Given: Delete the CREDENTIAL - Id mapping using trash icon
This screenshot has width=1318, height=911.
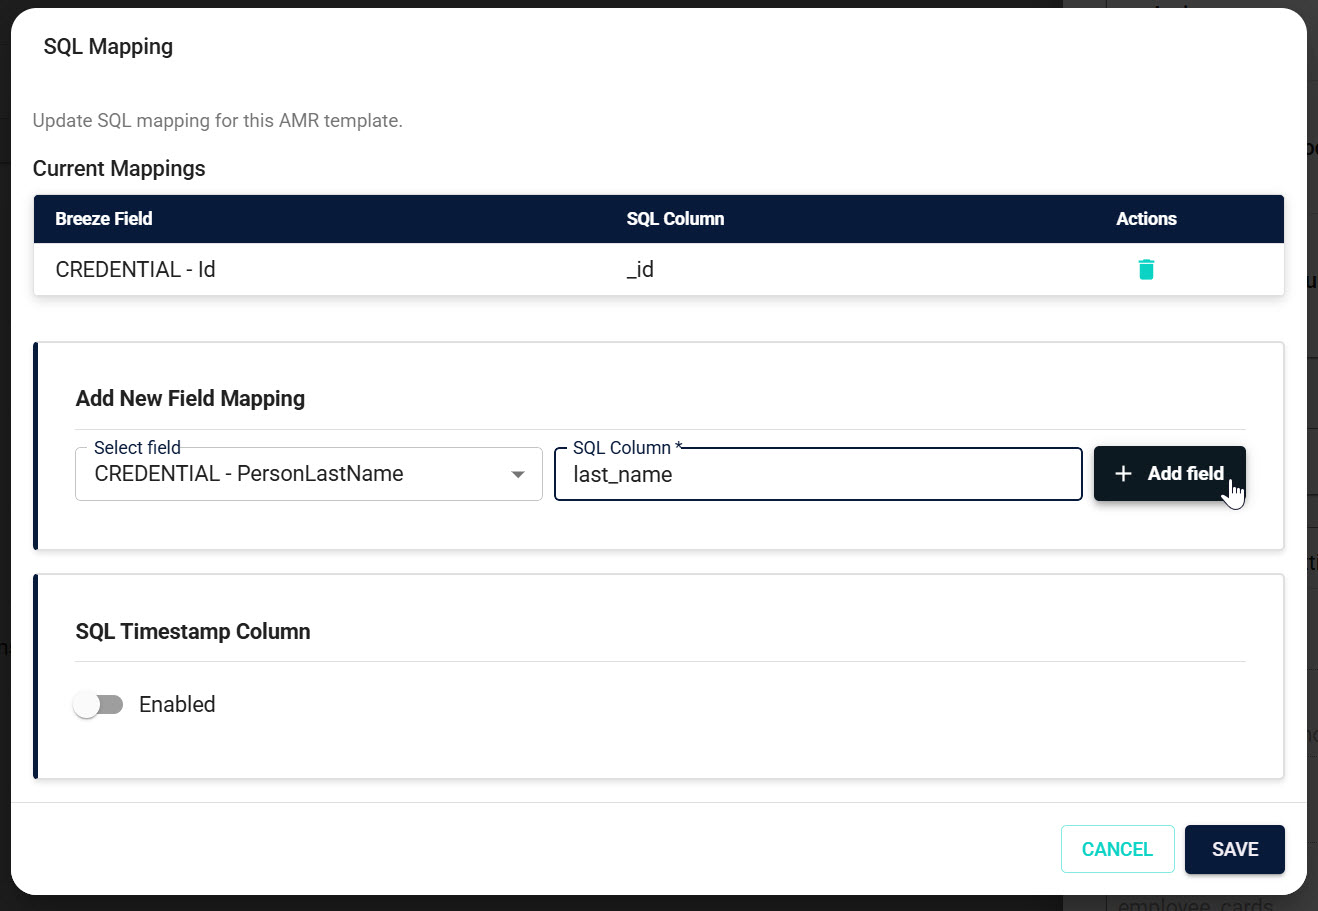Looking at the screenshot, I should coord(1146,269).
